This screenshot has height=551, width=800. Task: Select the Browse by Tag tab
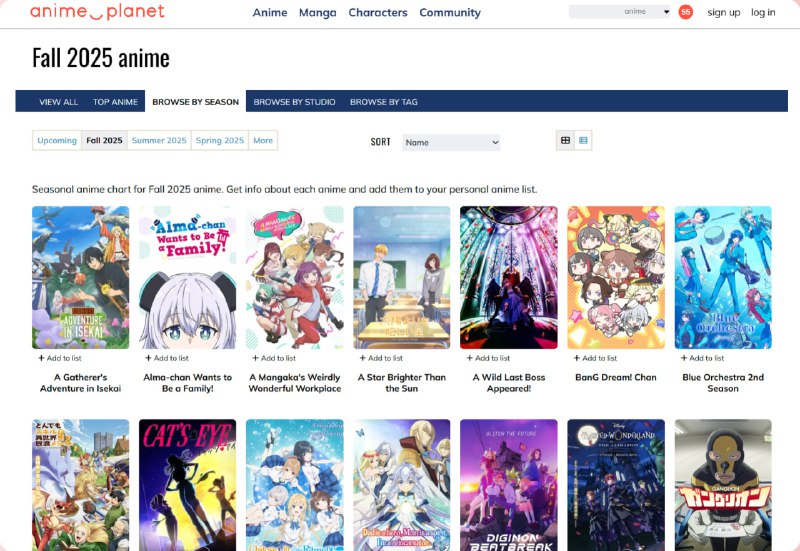coord(384,102)
